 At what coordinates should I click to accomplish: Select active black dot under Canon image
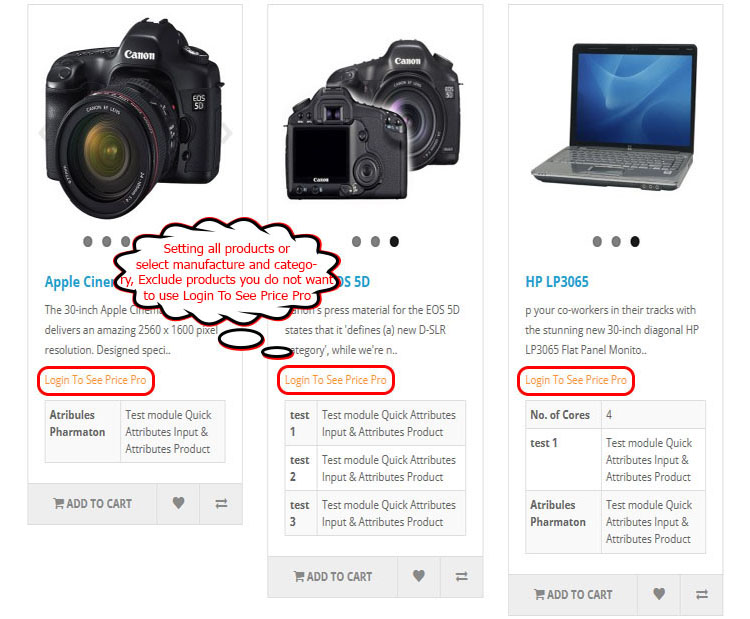point(394,242)
